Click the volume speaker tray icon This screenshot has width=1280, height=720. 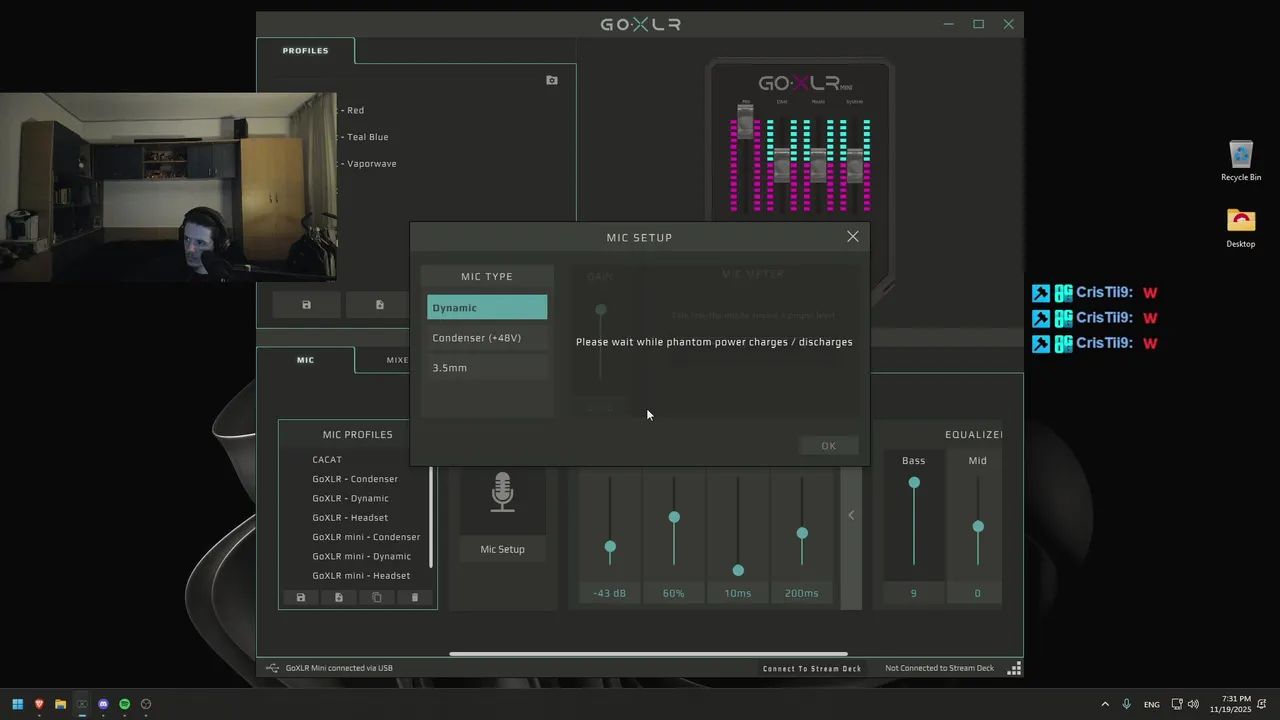coord(1193,704)
